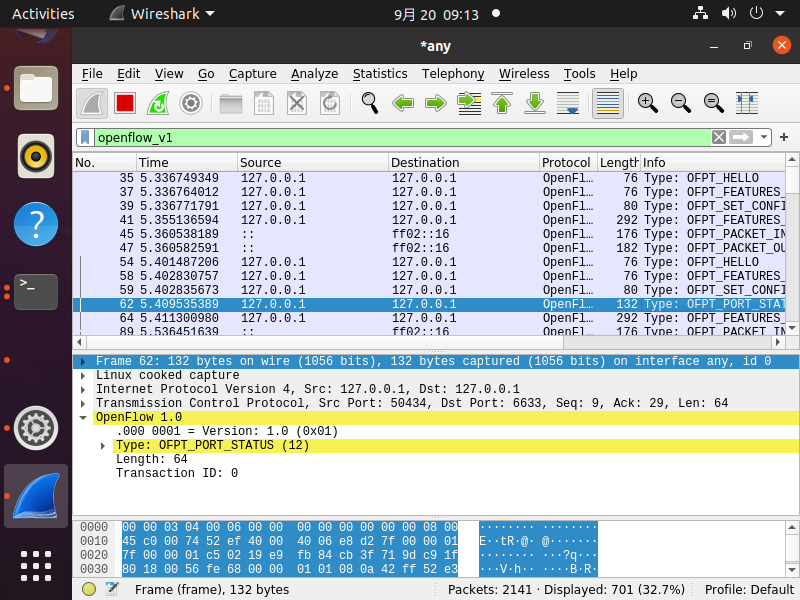
Task: Sort by the Time column header
Action: 187,163
